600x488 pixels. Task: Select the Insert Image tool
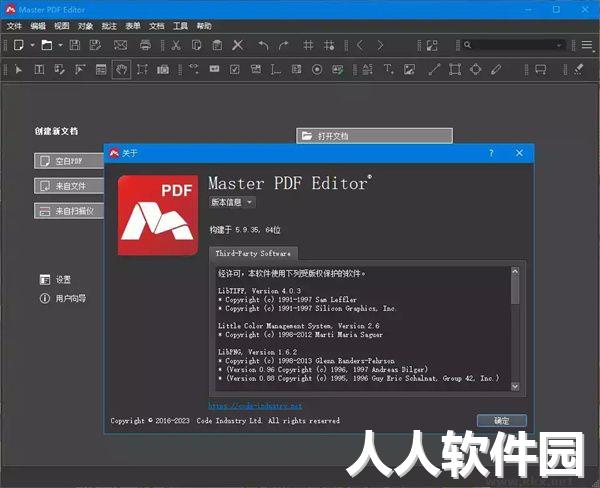409,70
